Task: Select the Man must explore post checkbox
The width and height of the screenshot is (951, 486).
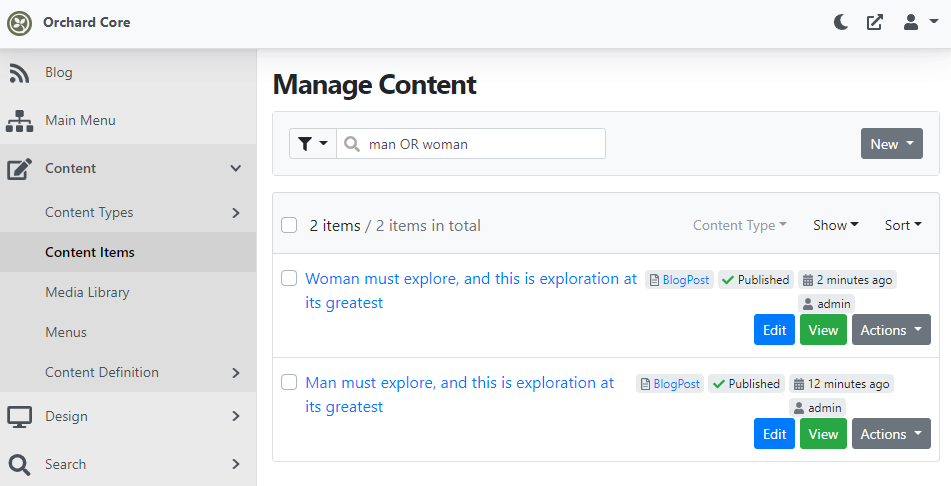Action: pyautogui.click(x=289, y=382)
